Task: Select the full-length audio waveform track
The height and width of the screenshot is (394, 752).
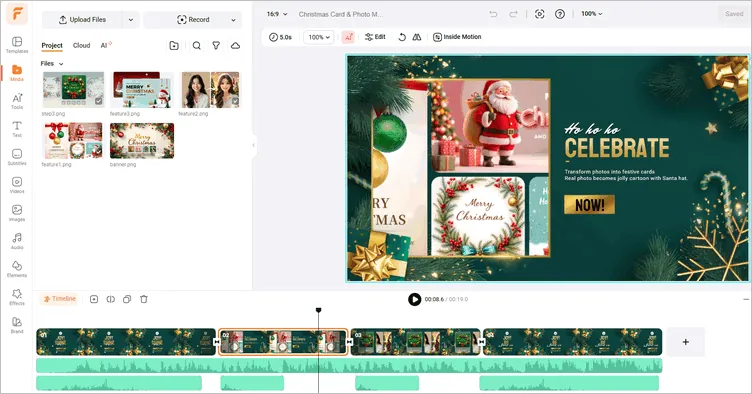Action: (349, 366)
